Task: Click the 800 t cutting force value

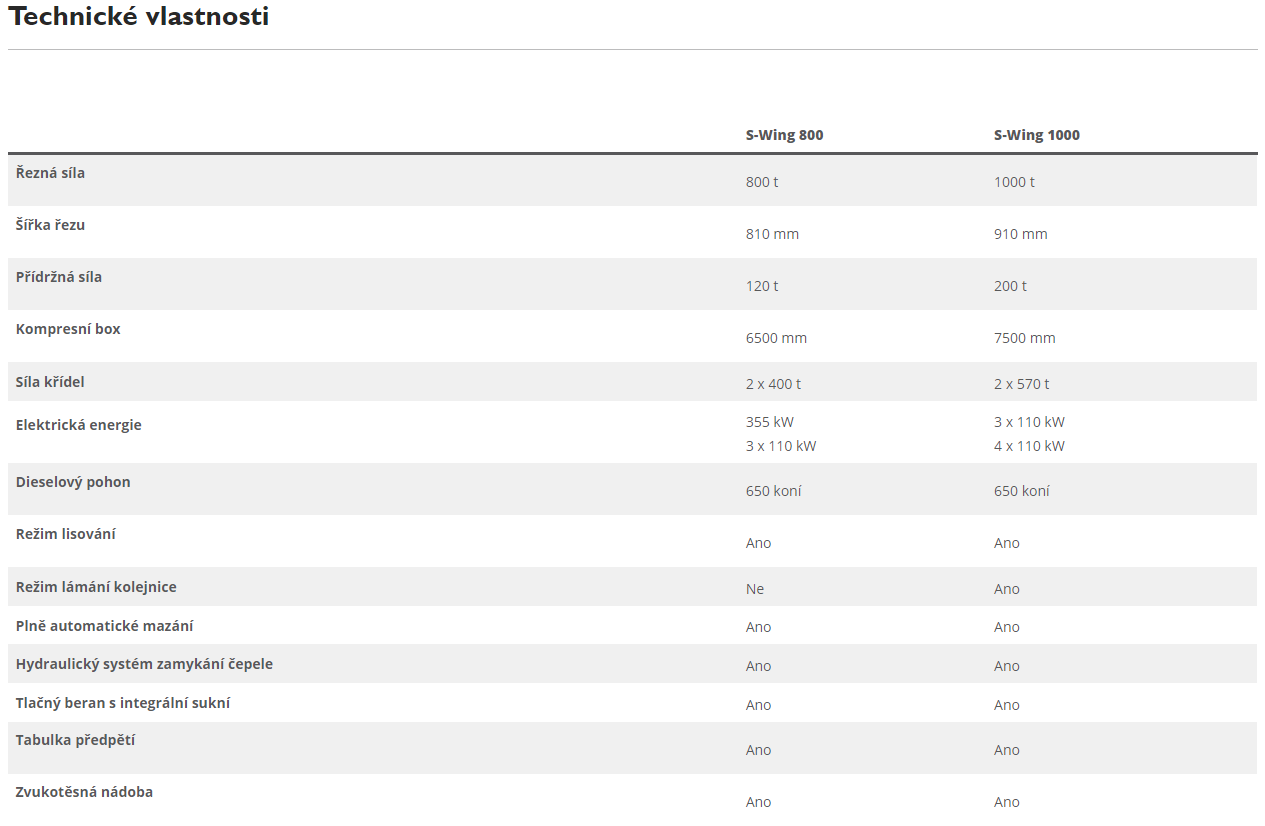Action: click(761, 182)
